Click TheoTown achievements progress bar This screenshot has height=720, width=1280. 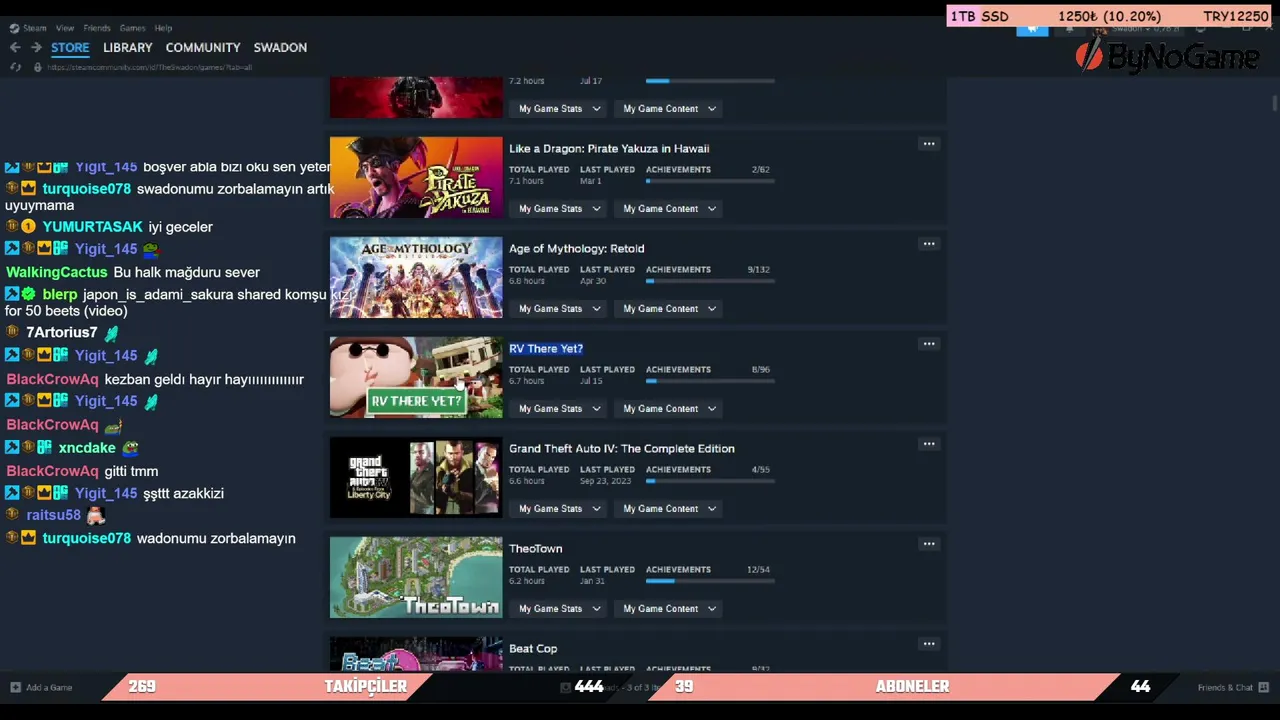tap(710, 581)
